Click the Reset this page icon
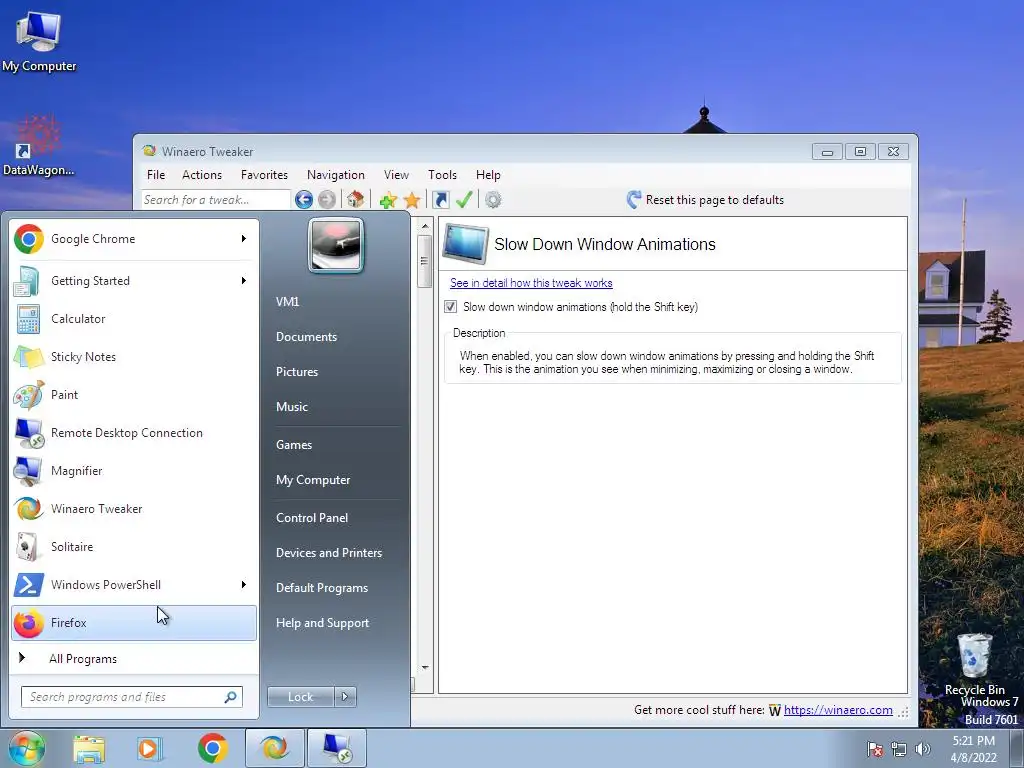The image size is (1024, 768). [633, 200]
